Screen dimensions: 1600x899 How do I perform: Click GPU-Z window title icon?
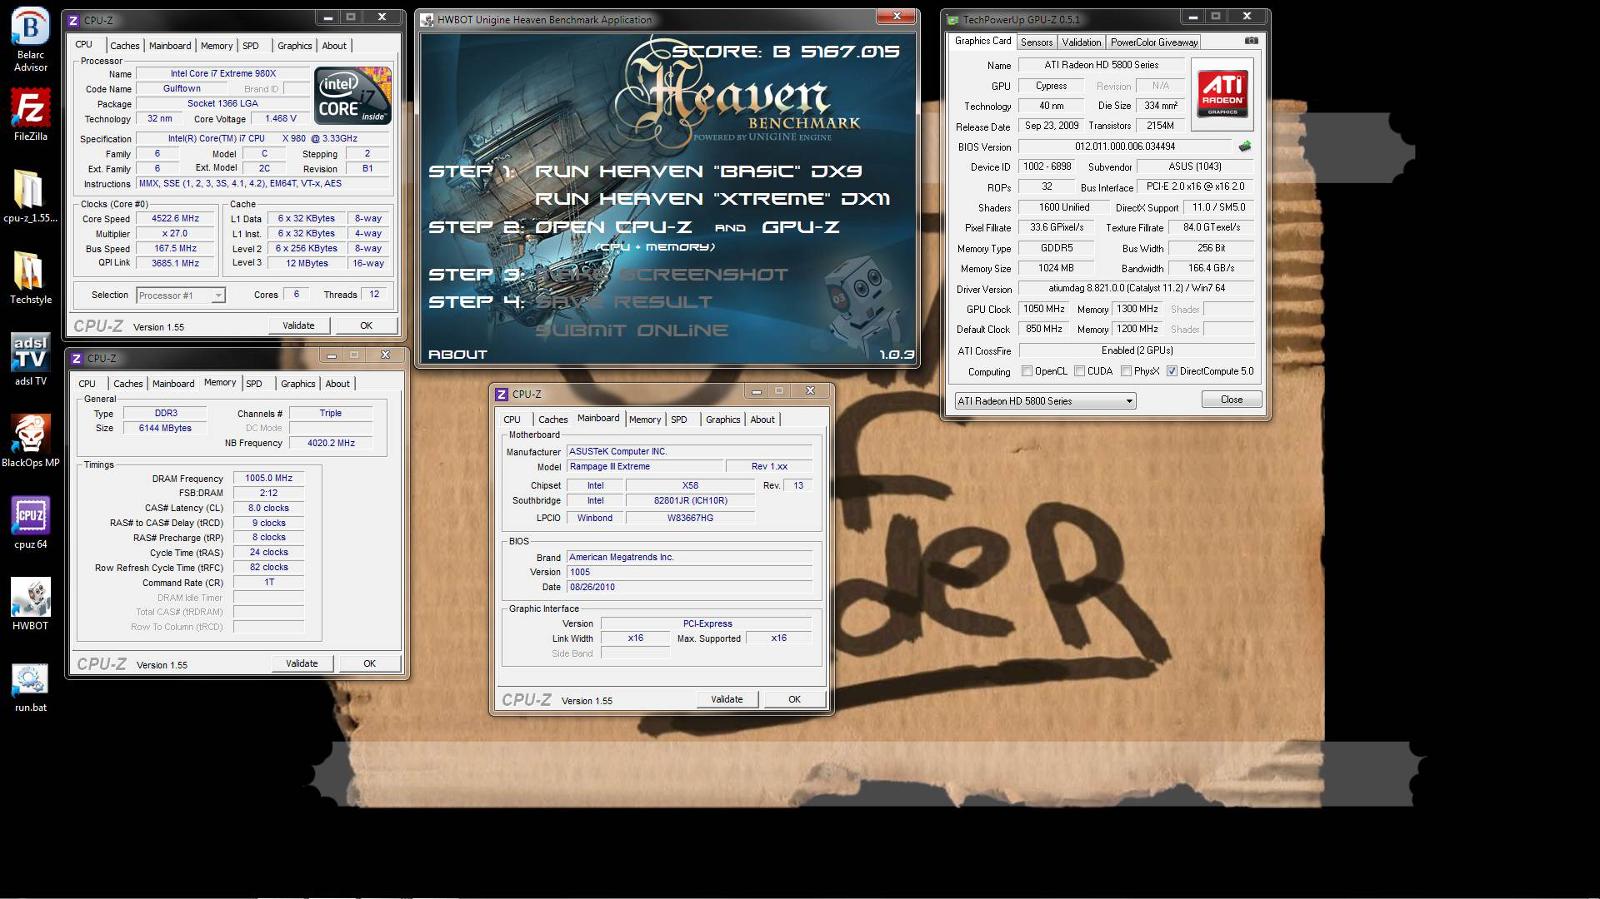tap(953, 20)
